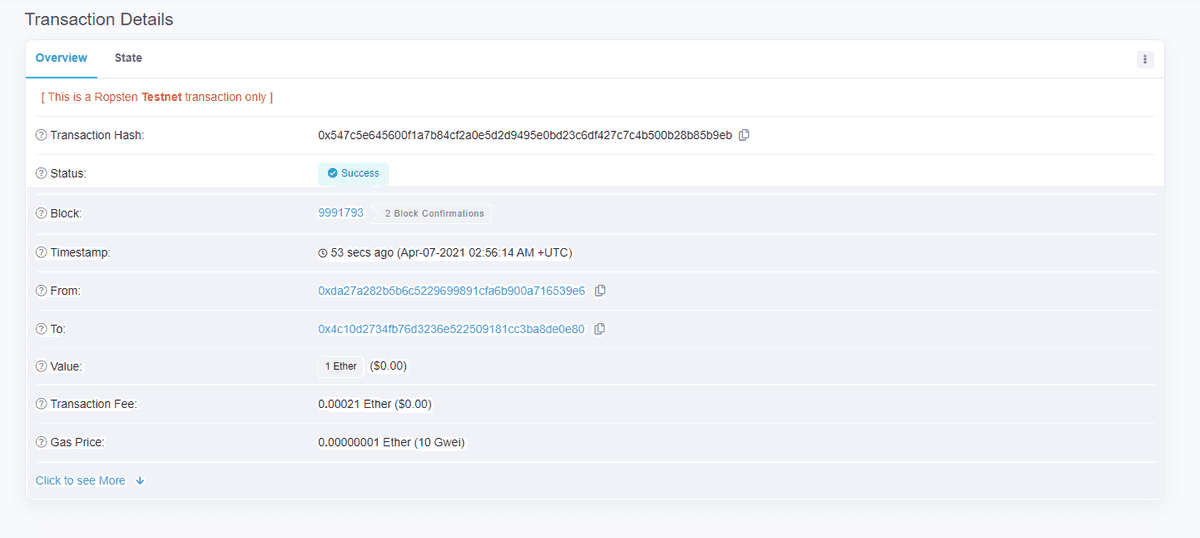This screenshot has width=1200, height=538.
Task: Open block 9991793 link
Action: pyautogui.click(x=341, y=213)
